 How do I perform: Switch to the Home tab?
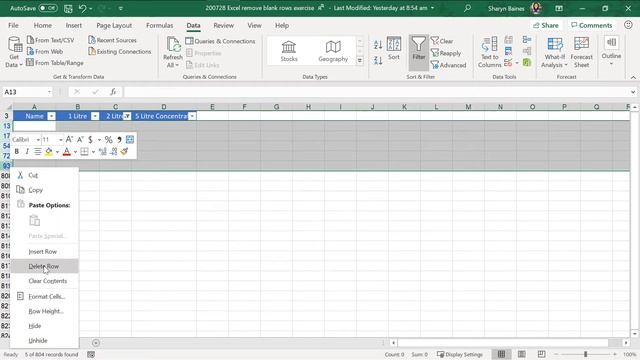tap(42, 25)
